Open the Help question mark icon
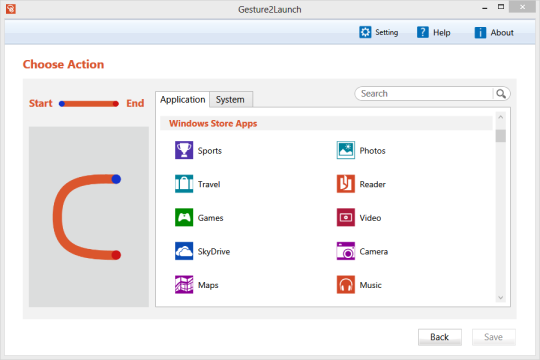The width and height of the screenshot is (540, 360). pos(423,32)
